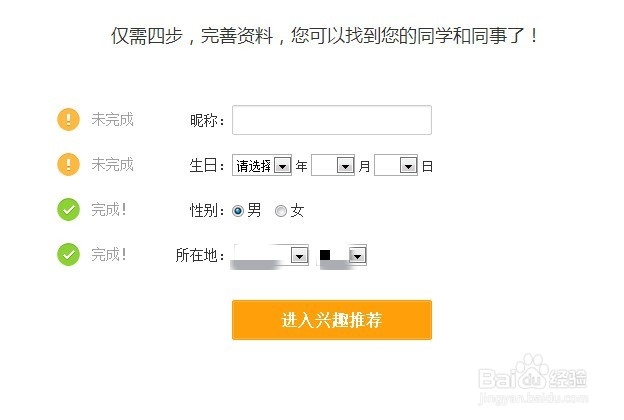Select the 男 (male) radio button
The width and height of the screenshot is (624, 420).
pos(238,211)
